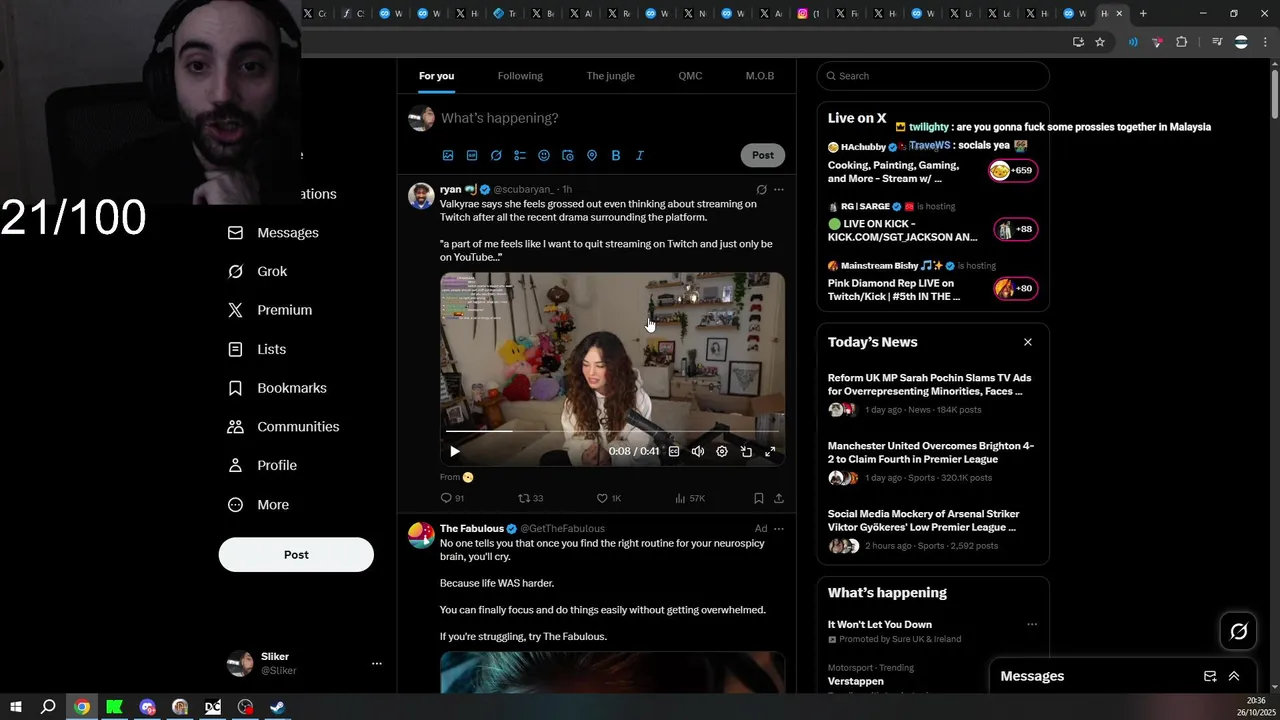Open options for It Won't Let You Down trend

(1031, 625)
